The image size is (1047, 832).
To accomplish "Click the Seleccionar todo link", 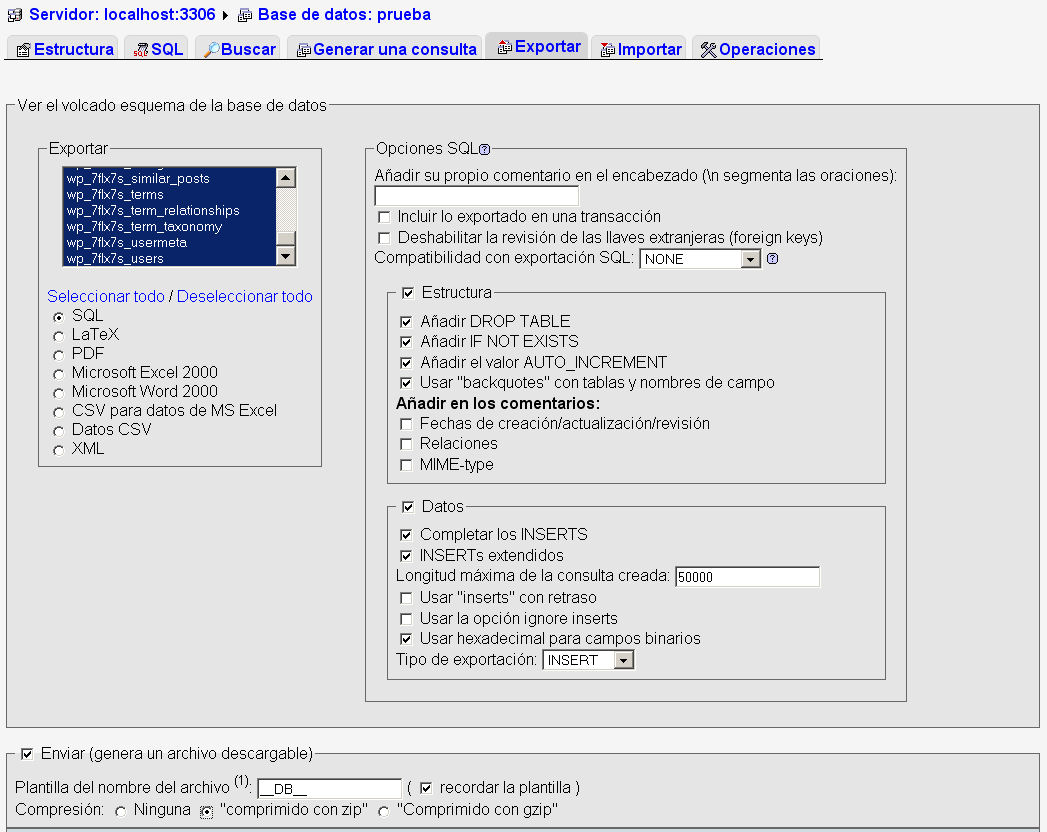I will [x=105, y=297].
